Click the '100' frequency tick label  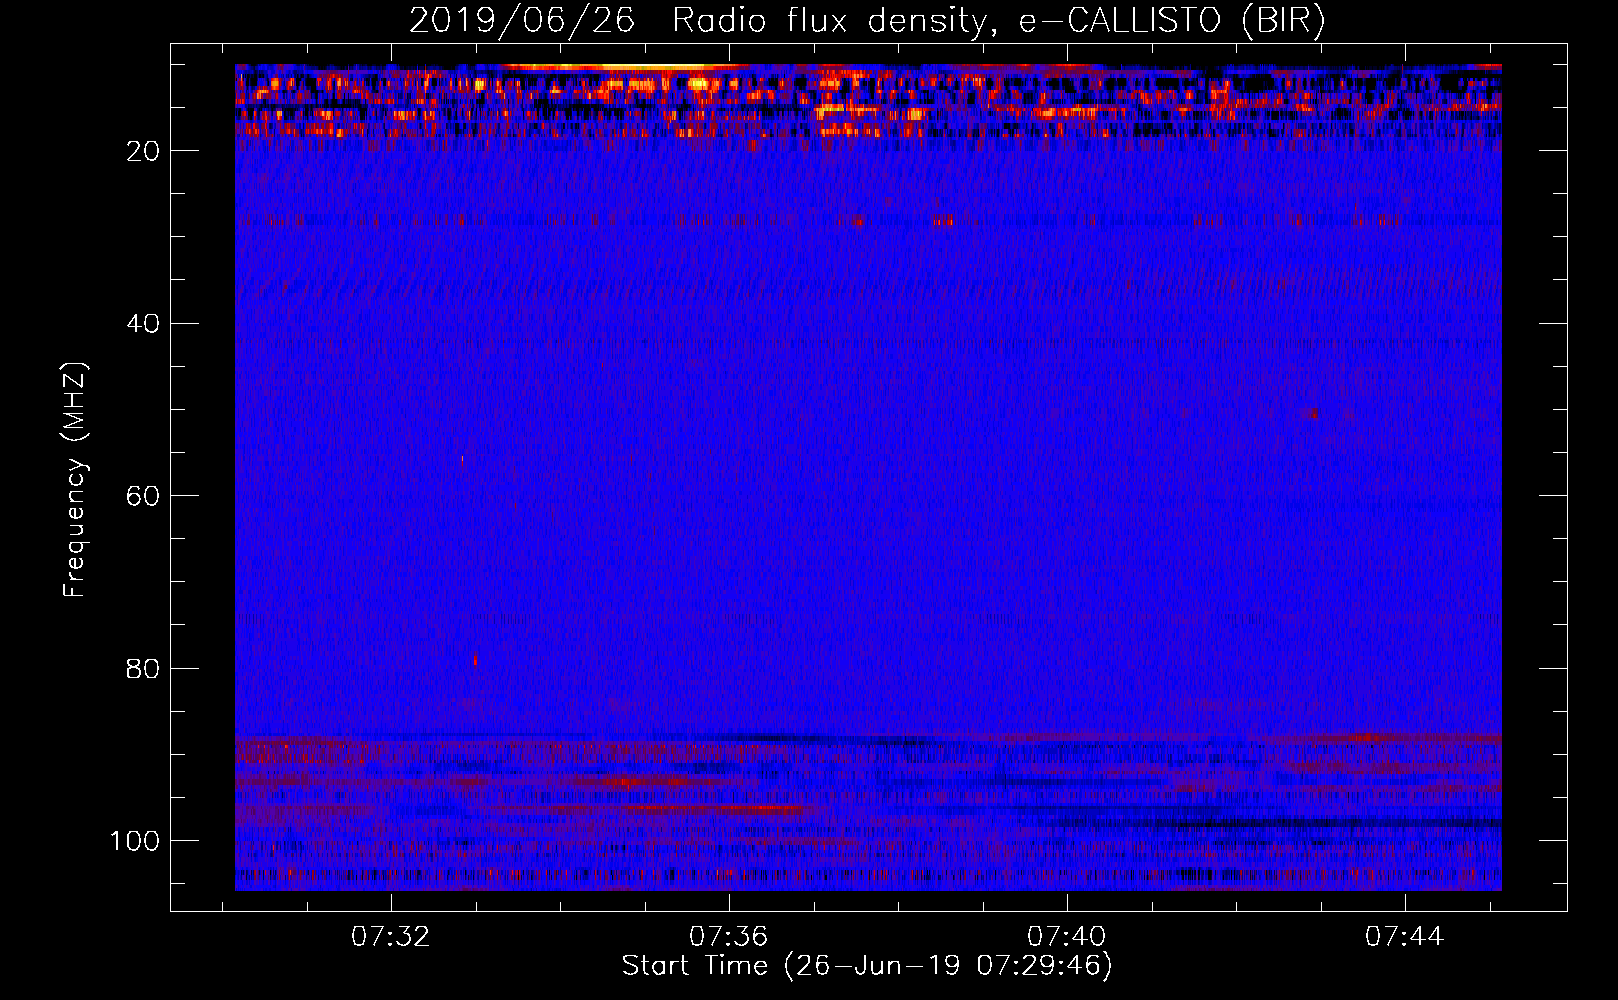135,841
